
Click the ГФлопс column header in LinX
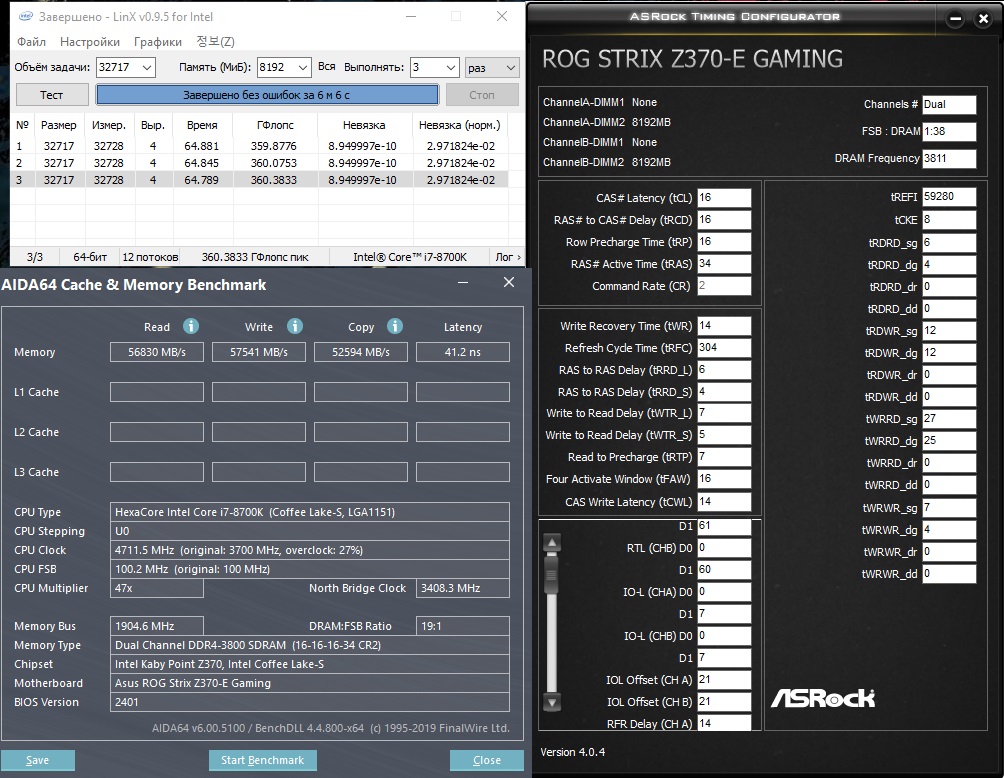click(x=275, y=125)
